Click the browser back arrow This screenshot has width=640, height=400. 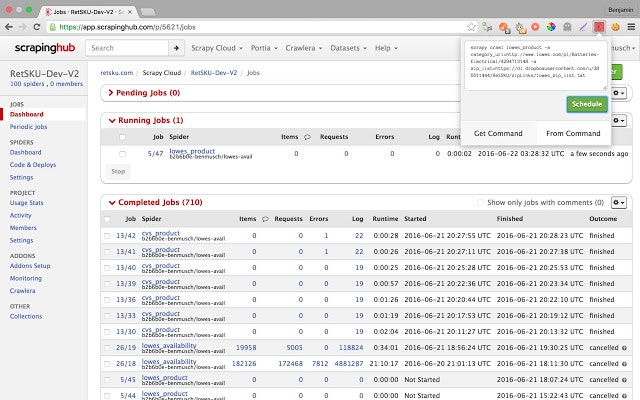(10, 28)
